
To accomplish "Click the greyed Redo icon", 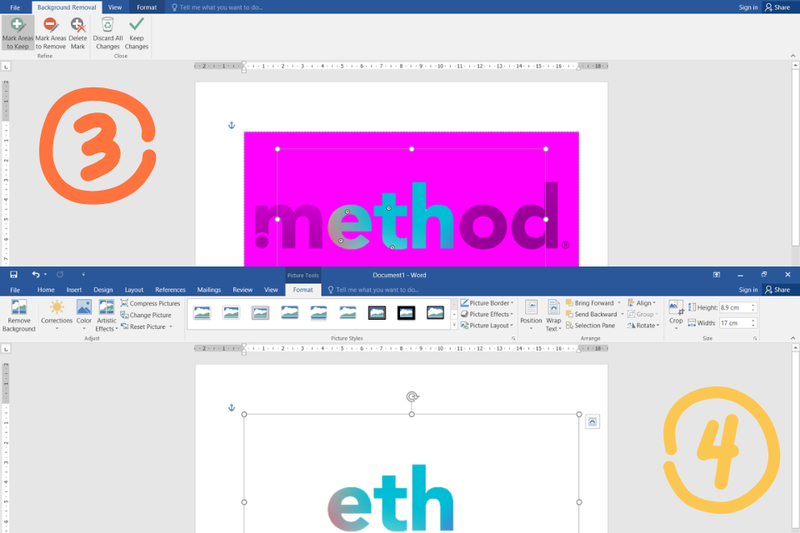I will pyautogui.click(x=60, y=274).
